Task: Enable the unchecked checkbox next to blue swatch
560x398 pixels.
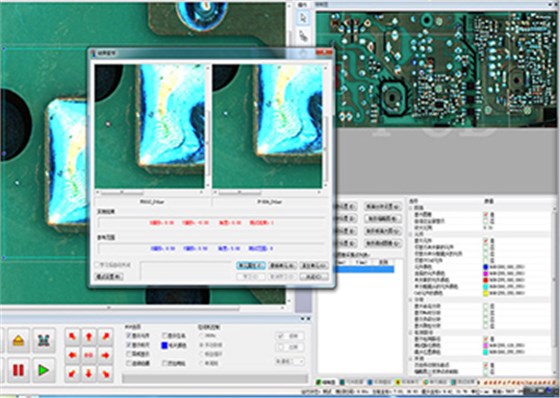Action: point(165,335)
